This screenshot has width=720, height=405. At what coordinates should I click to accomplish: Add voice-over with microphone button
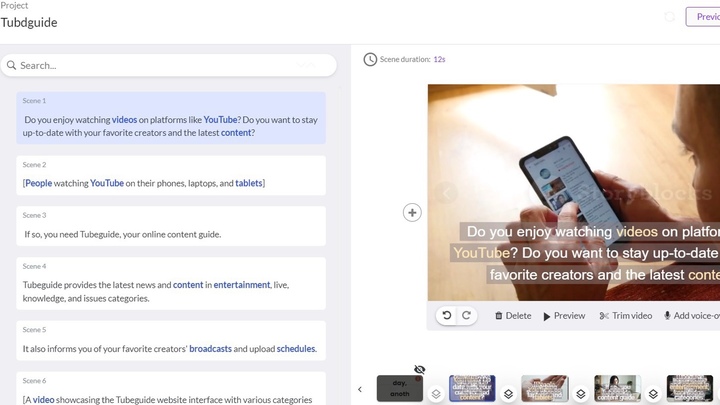tap(692, 316)
